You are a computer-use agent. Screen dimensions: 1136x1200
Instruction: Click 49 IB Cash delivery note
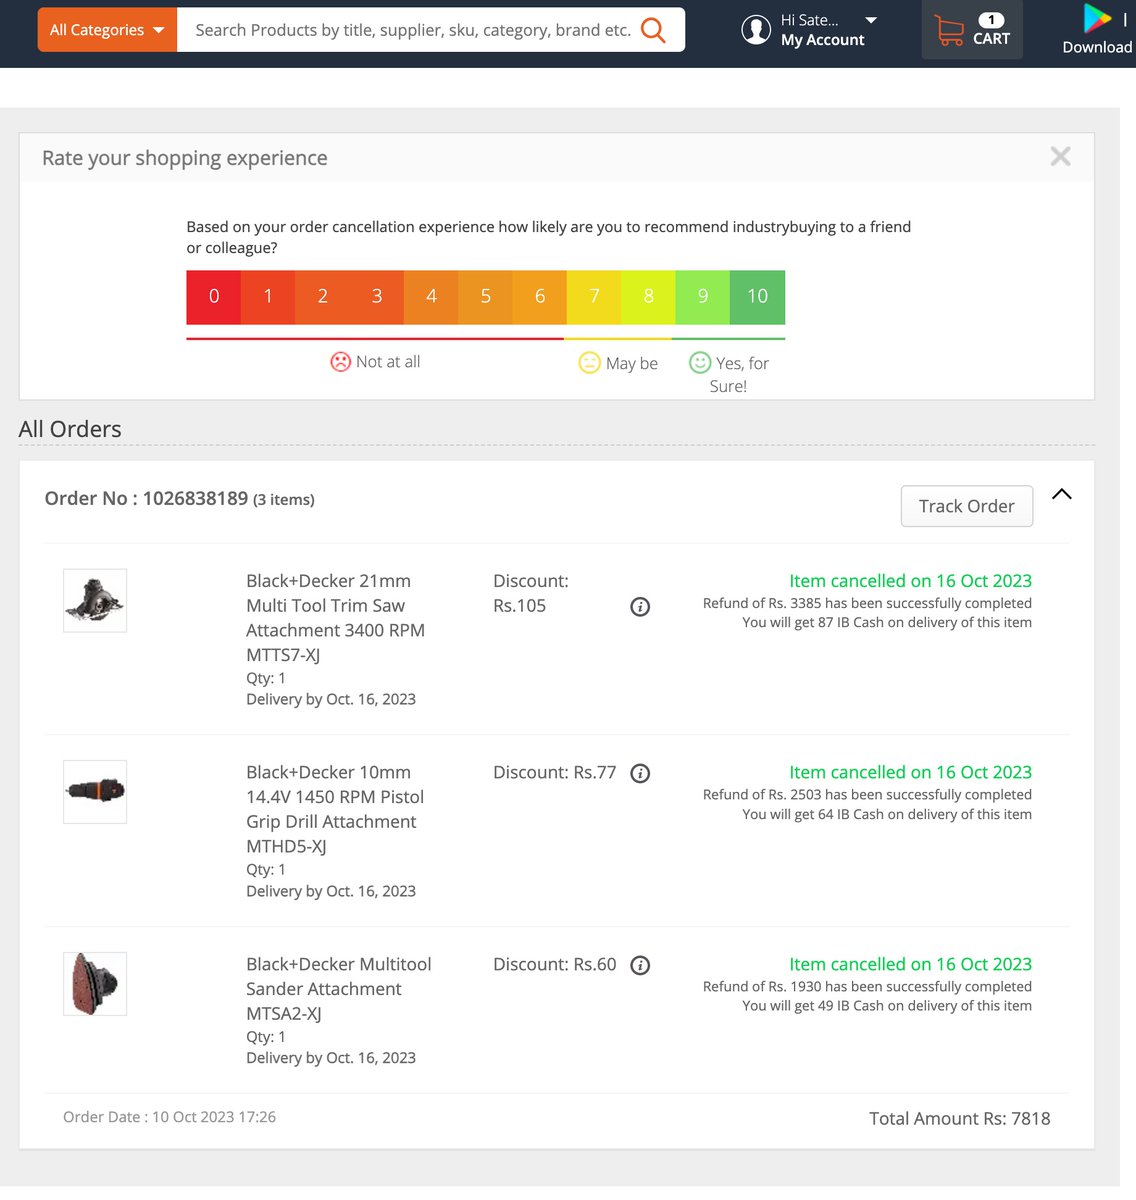click(887, 1006)
